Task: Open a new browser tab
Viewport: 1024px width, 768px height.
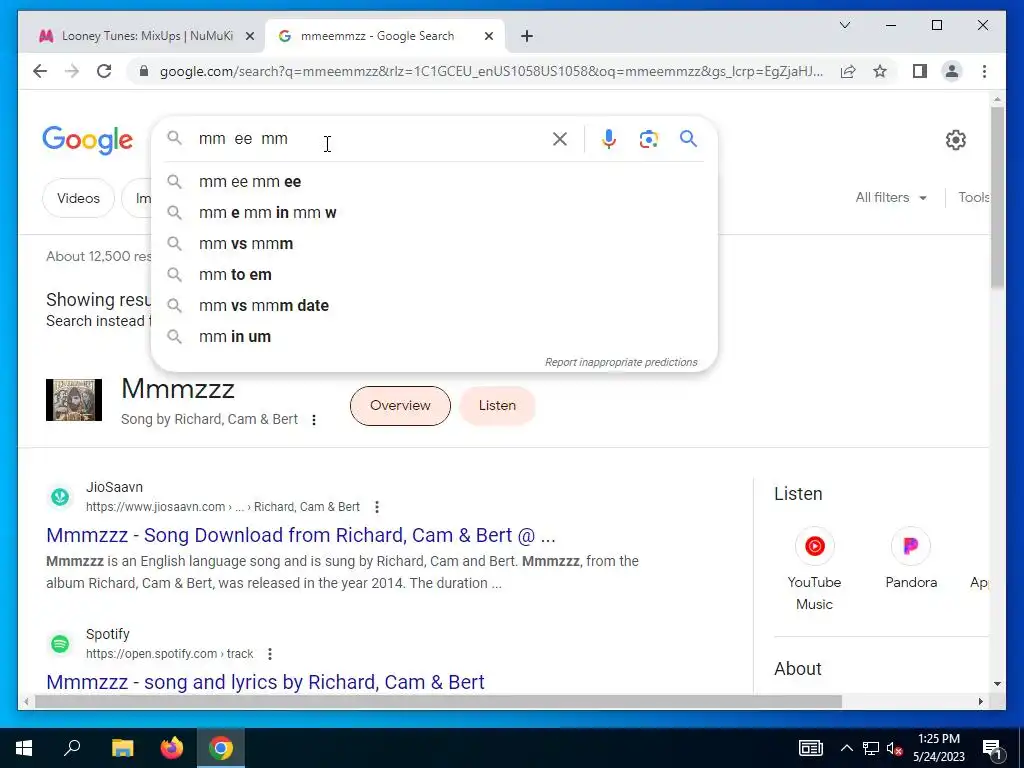Action: [527, 37]
